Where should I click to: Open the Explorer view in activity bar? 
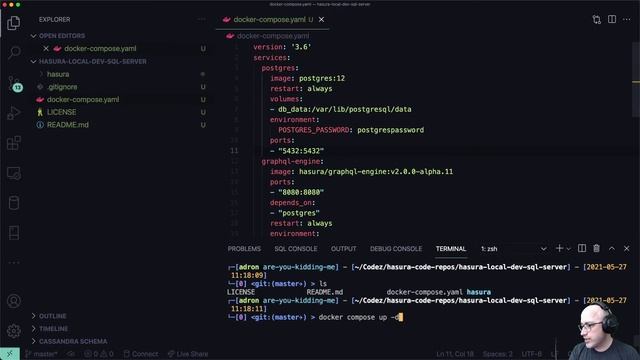[13, 23]
